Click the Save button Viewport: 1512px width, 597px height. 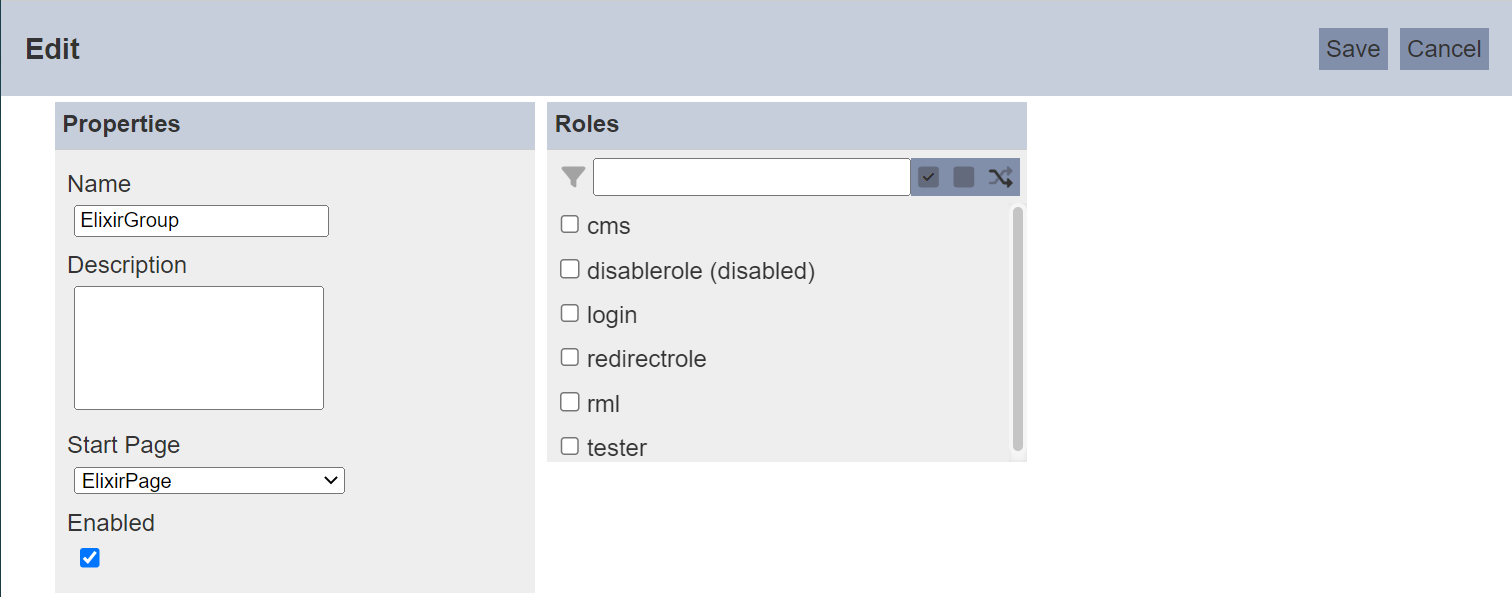pyautogui.click(x=1353, y=49)
